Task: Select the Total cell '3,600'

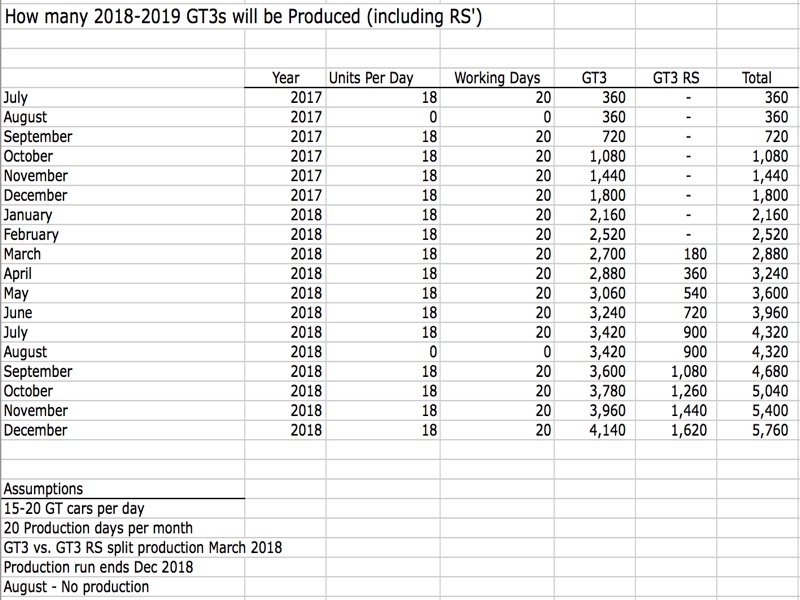Action: tap(770, 293)
